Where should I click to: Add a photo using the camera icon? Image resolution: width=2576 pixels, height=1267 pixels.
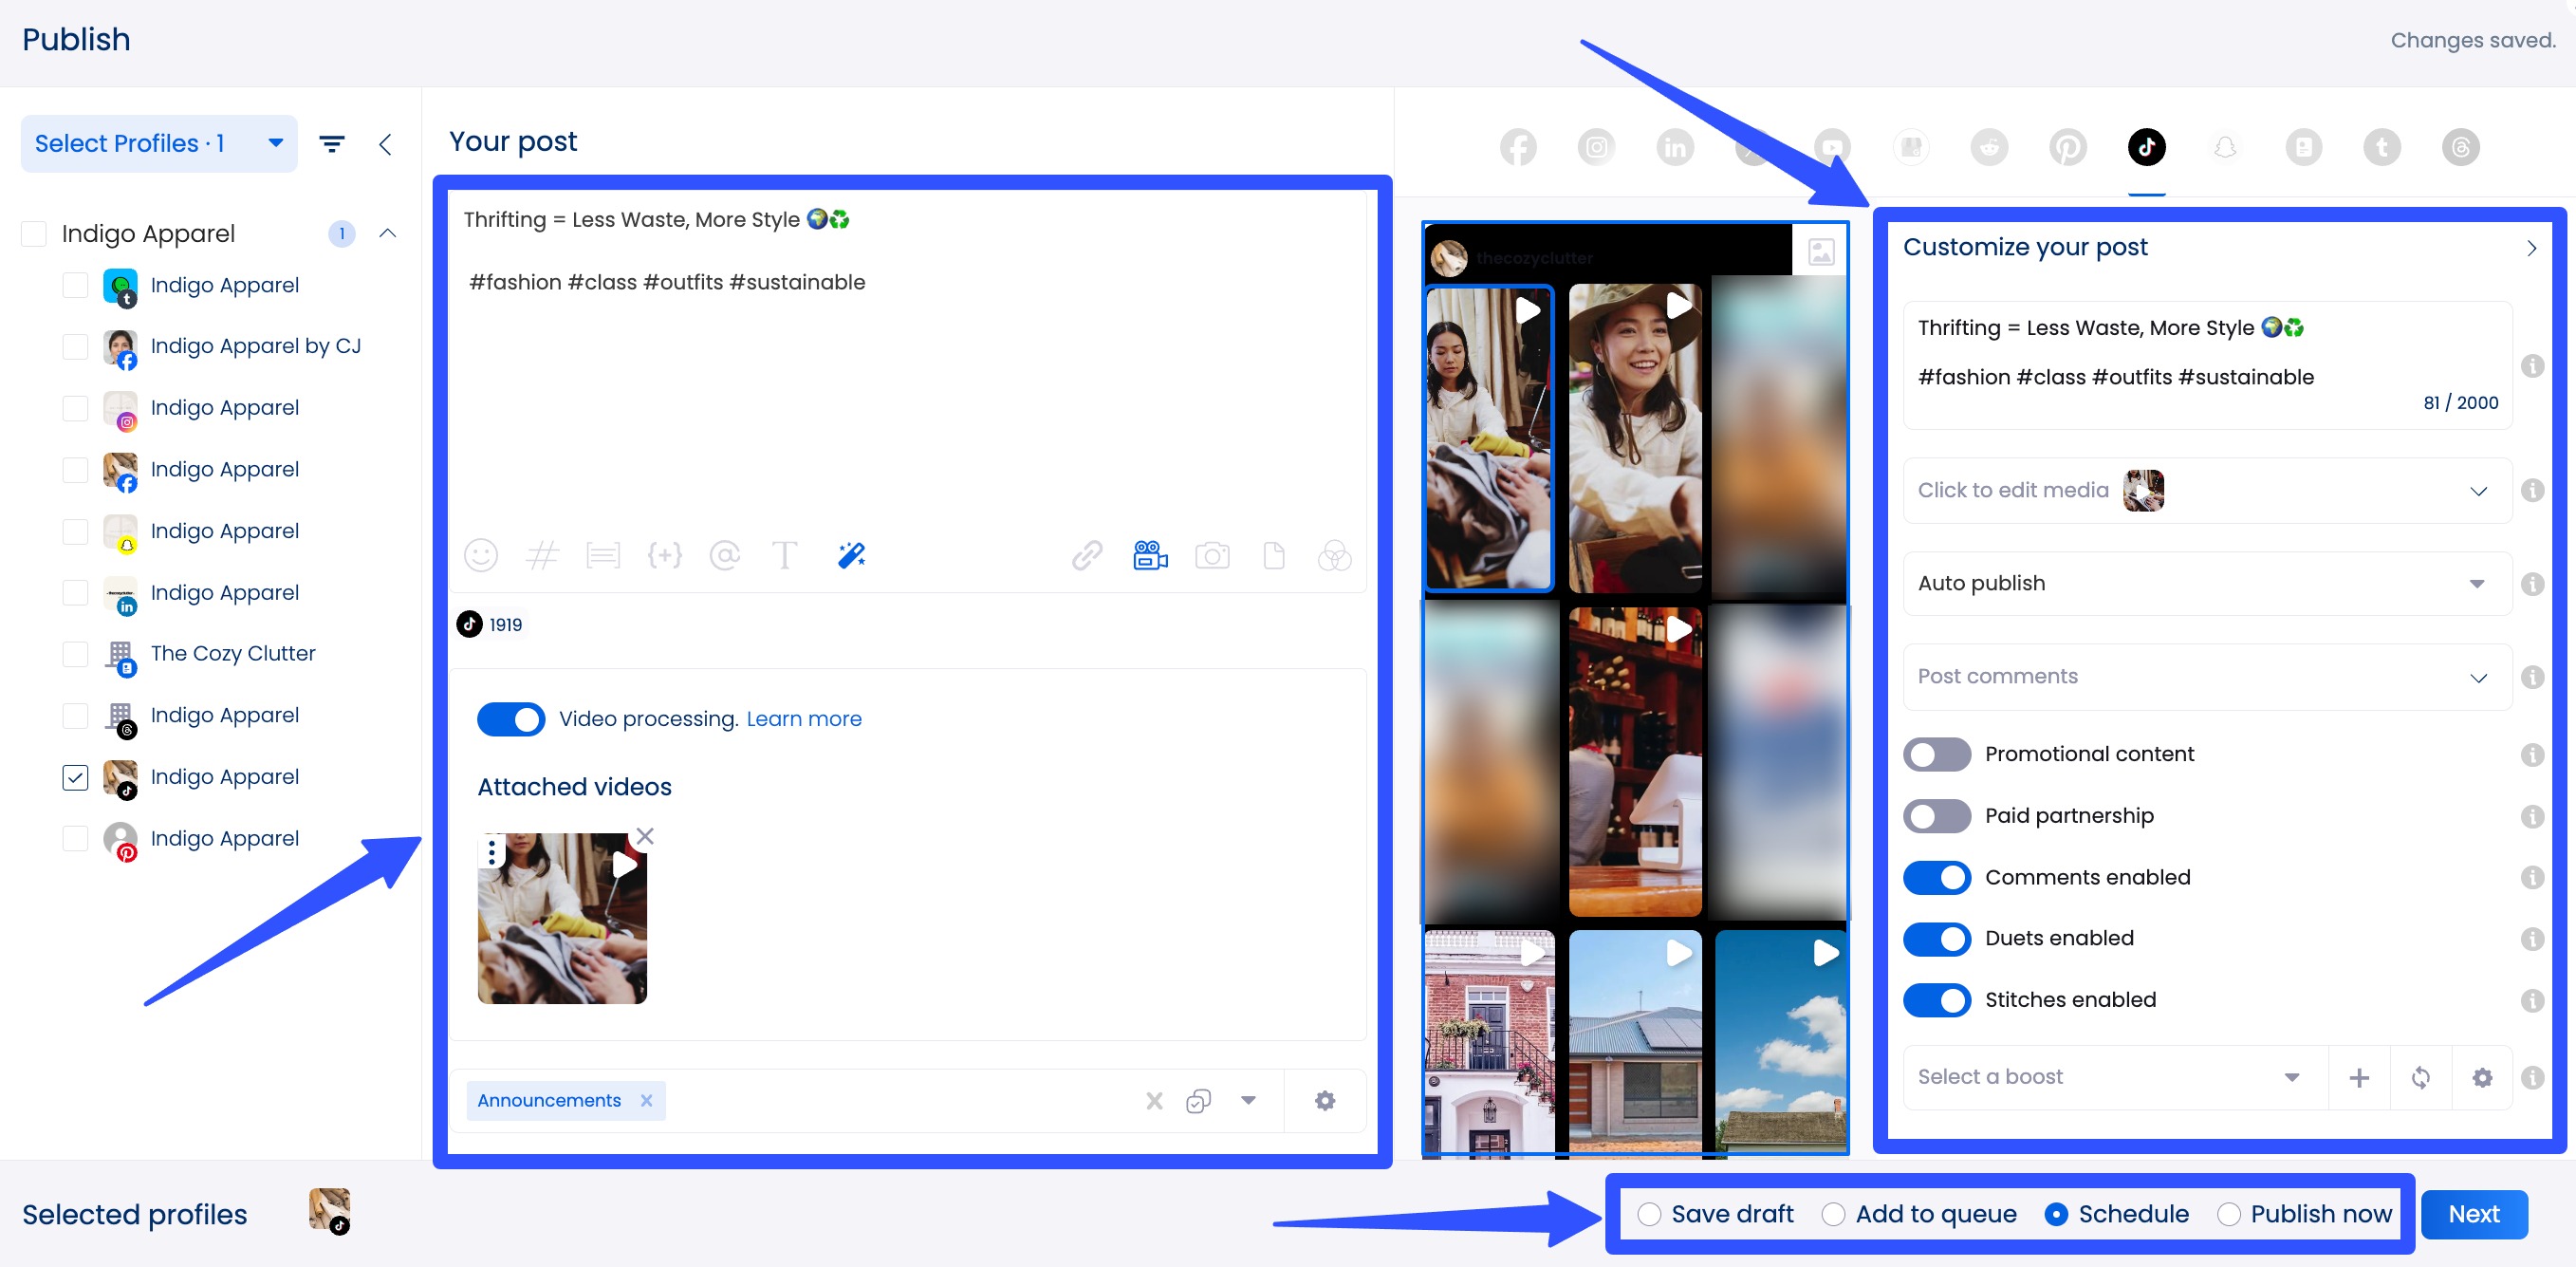pyautogui.click(x=1213, y=555)
